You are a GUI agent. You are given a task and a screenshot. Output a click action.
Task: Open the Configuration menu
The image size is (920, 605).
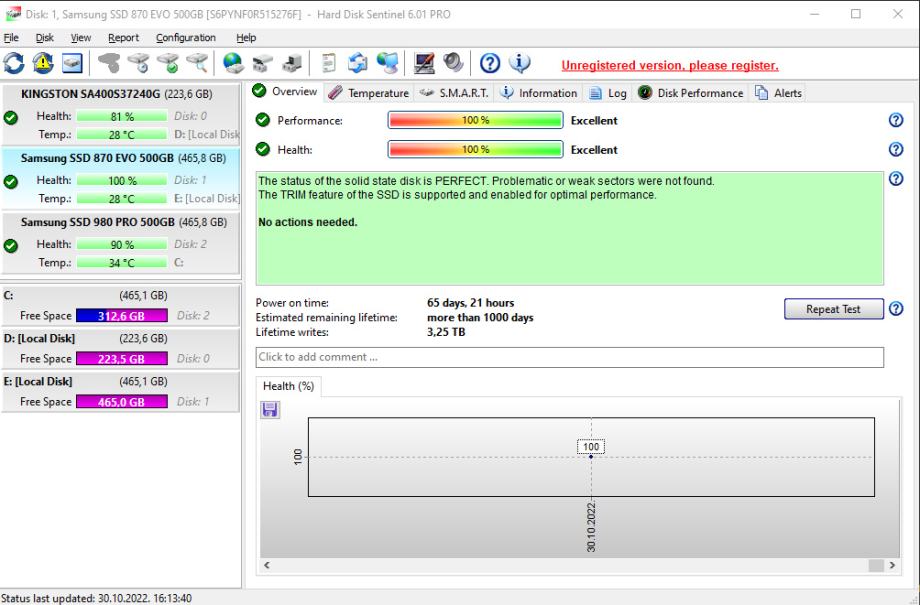click(x=186, y=38)
